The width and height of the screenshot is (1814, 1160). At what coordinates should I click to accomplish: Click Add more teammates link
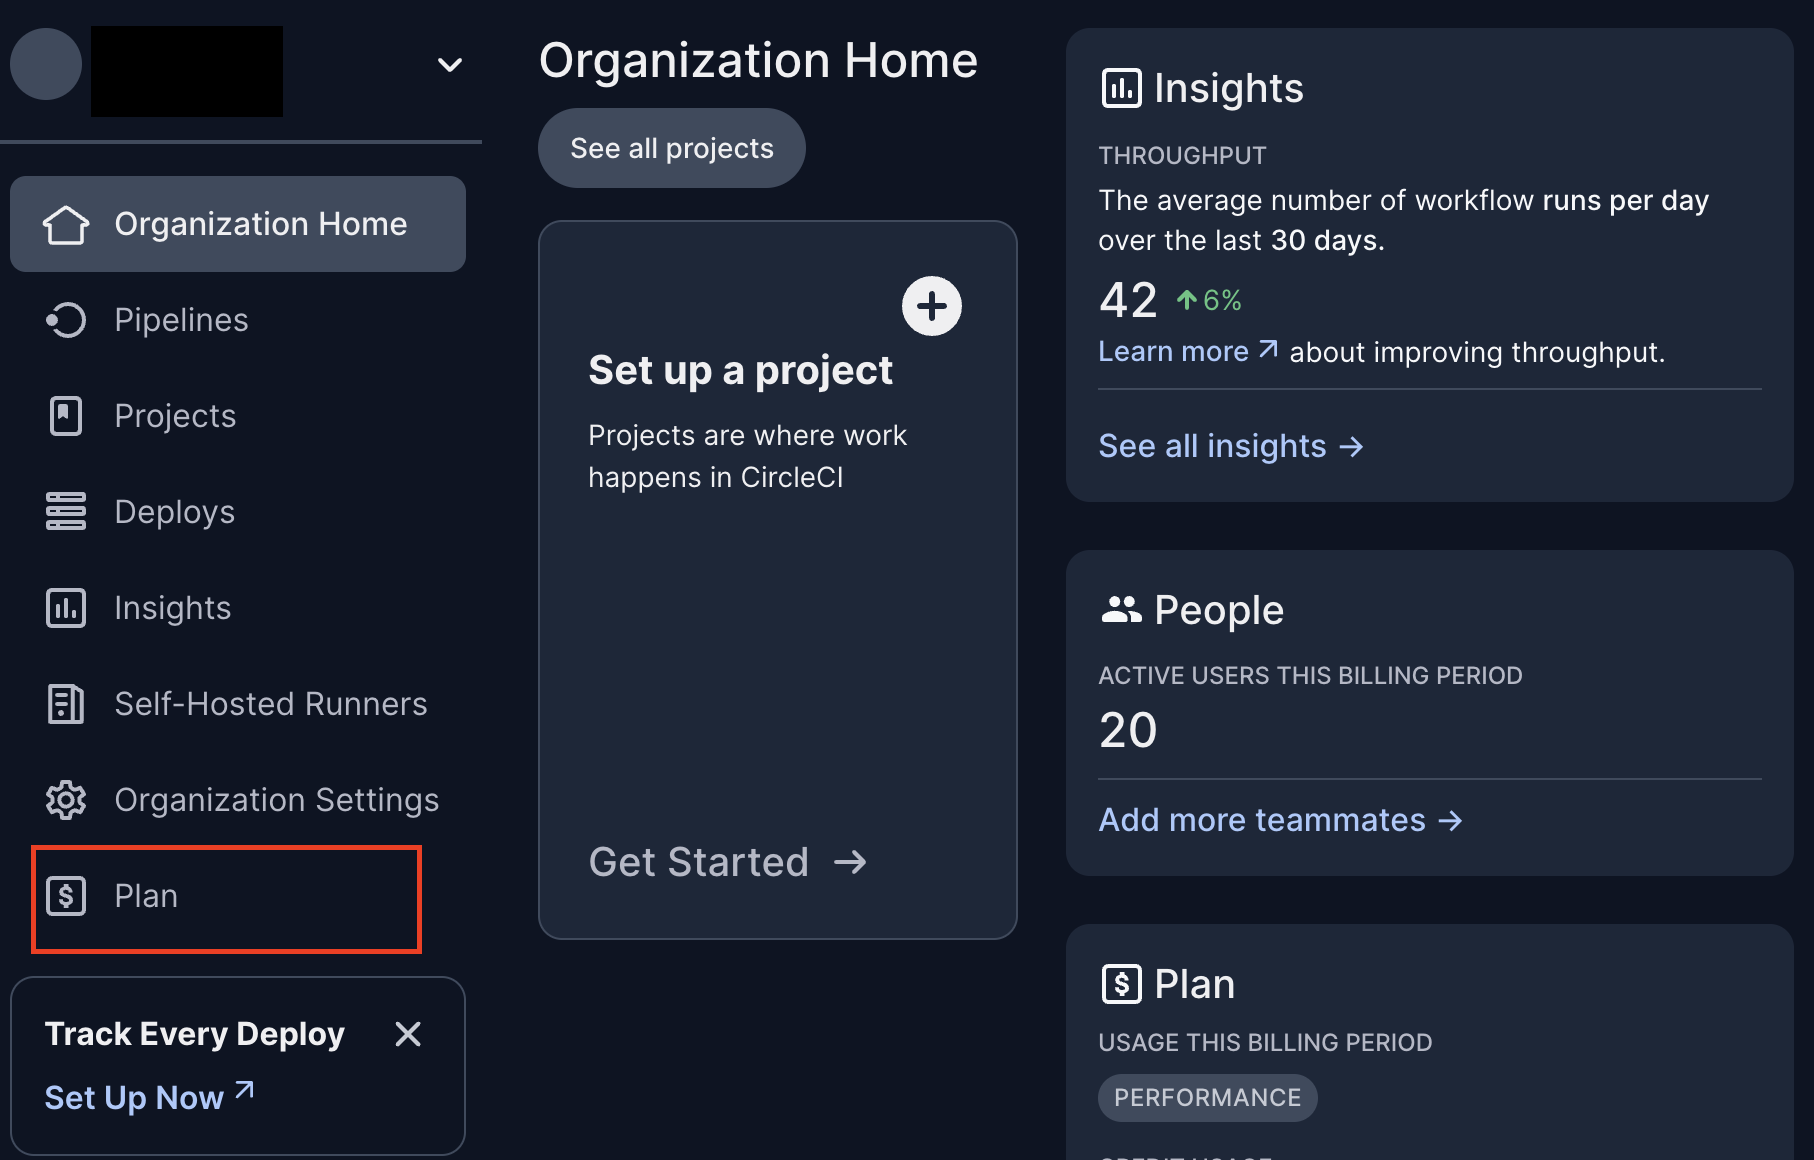pyautogui.click(x=1281, y=820)
